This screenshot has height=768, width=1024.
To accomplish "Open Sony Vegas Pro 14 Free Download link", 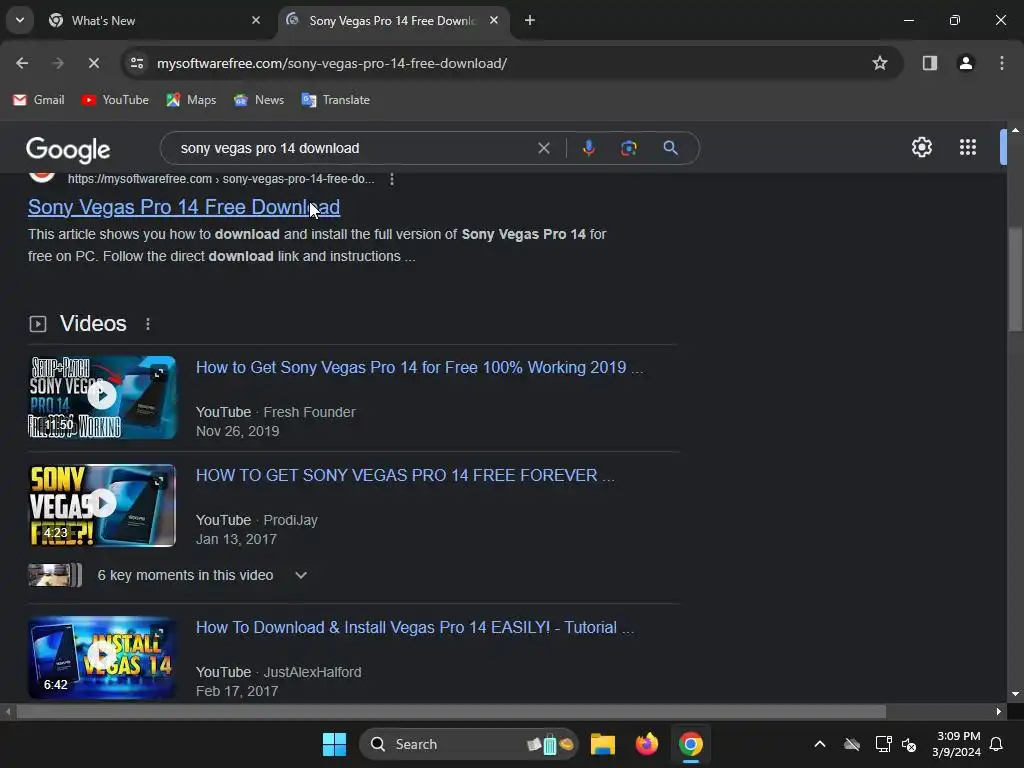I will click(184, 207).
